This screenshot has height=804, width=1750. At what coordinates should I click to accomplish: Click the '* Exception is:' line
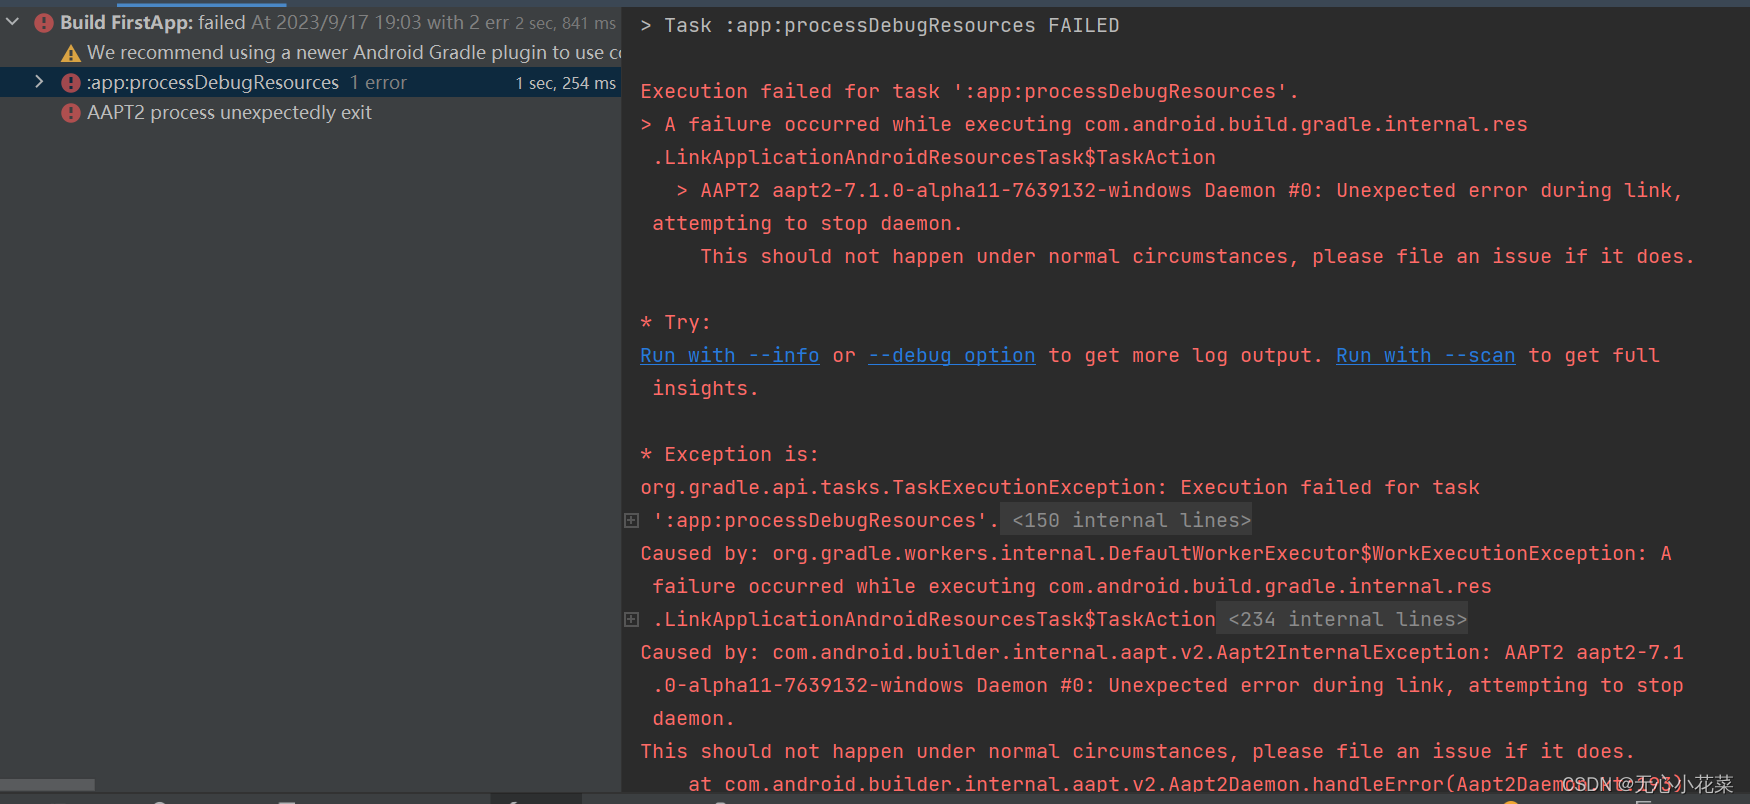click(730, 454)
